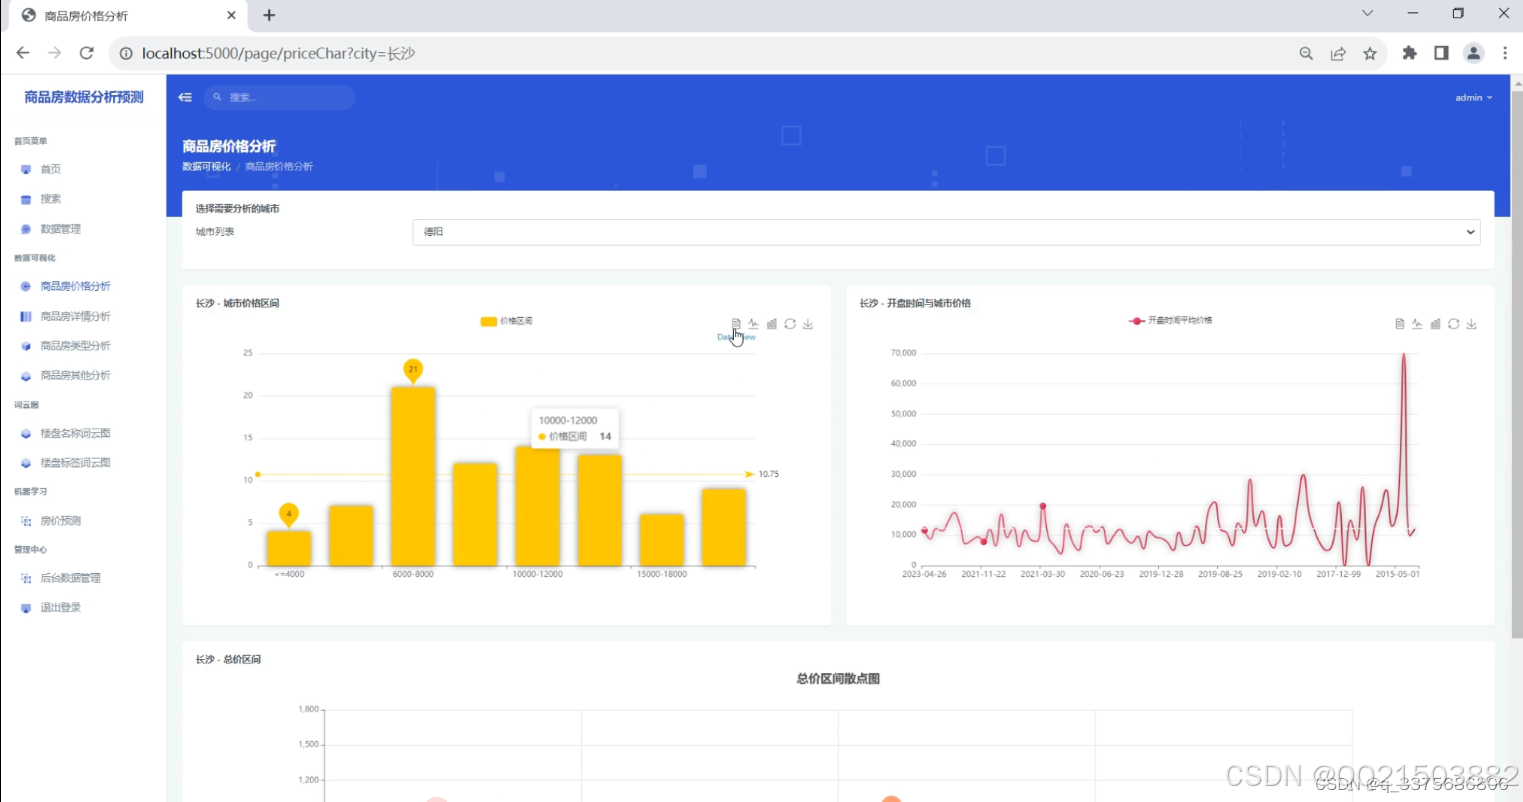Download 城市价格区间 chart as image
The height and width of the screenshot is (802, 1523).
[807, 323]
